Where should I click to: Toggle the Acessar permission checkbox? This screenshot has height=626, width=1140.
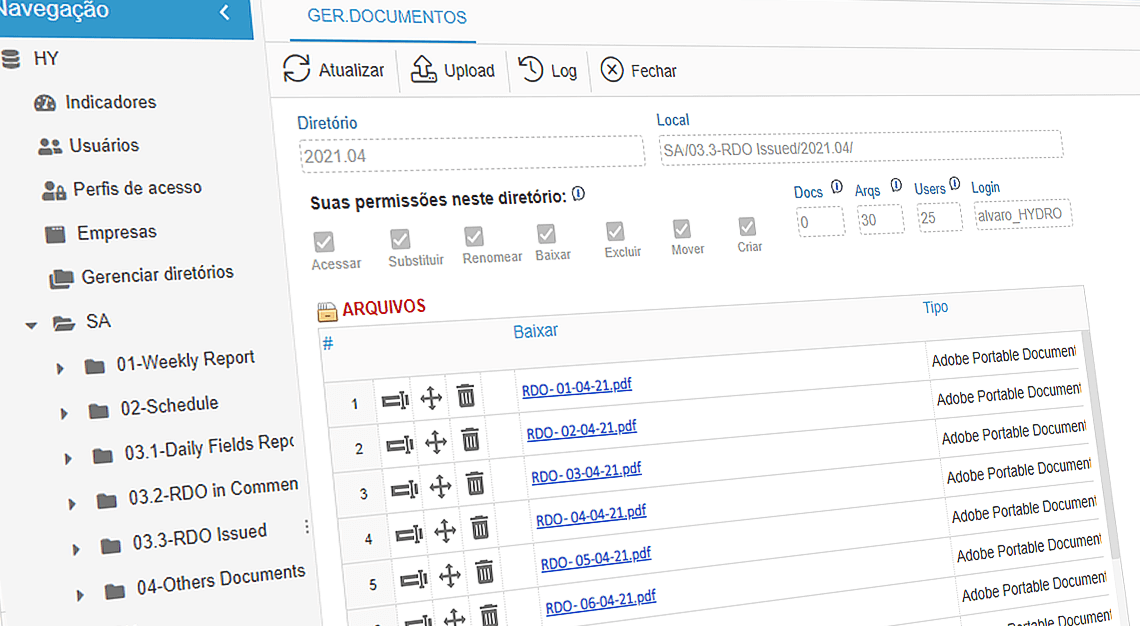(323, 241)
